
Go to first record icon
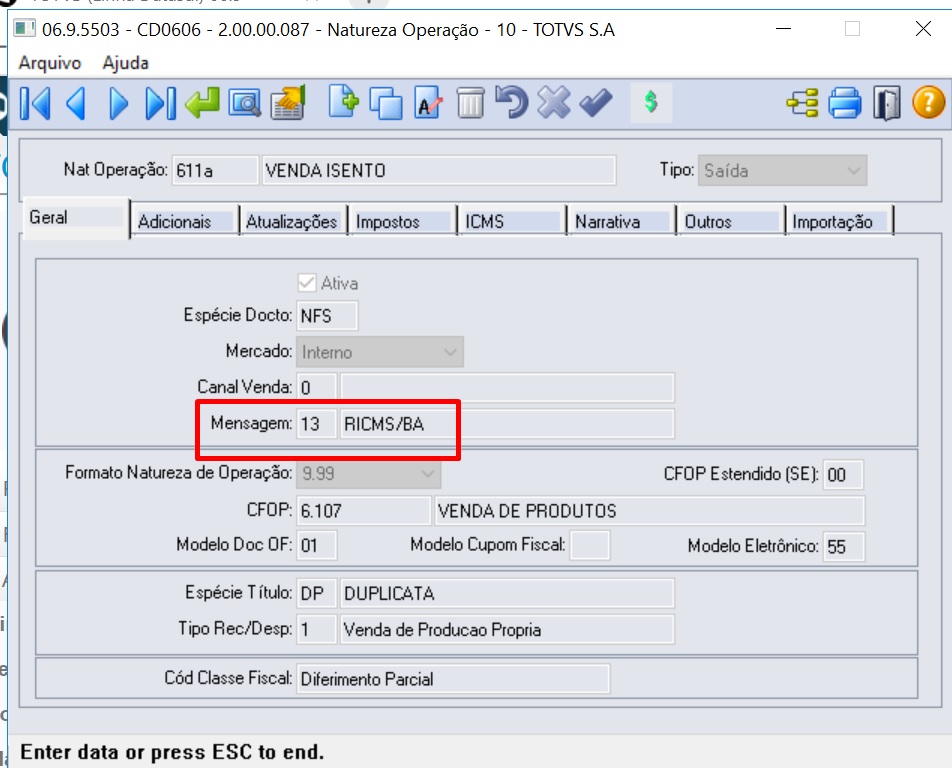click(x=35, y=103)
